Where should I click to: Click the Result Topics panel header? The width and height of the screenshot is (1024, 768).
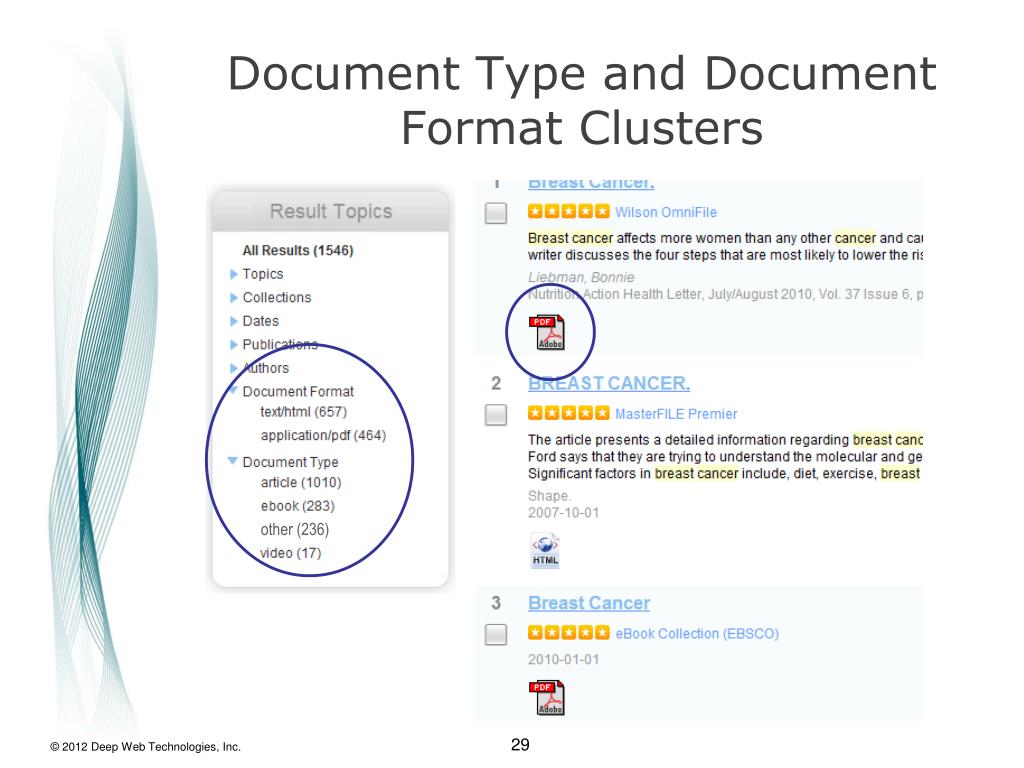coord(331,212)
